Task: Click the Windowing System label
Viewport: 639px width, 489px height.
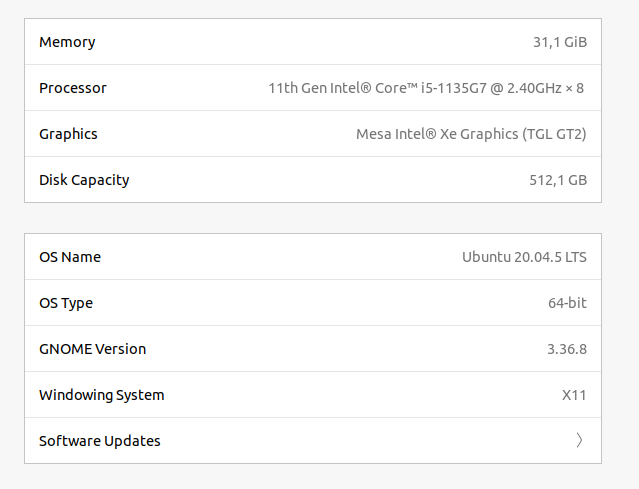Action: (x=102, y=395)
